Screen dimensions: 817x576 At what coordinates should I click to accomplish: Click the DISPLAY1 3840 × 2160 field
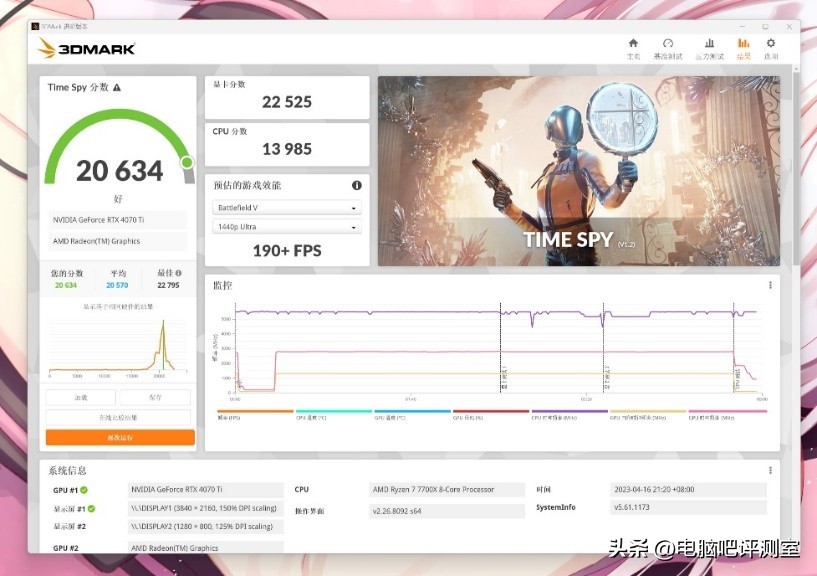pos(205,508)
